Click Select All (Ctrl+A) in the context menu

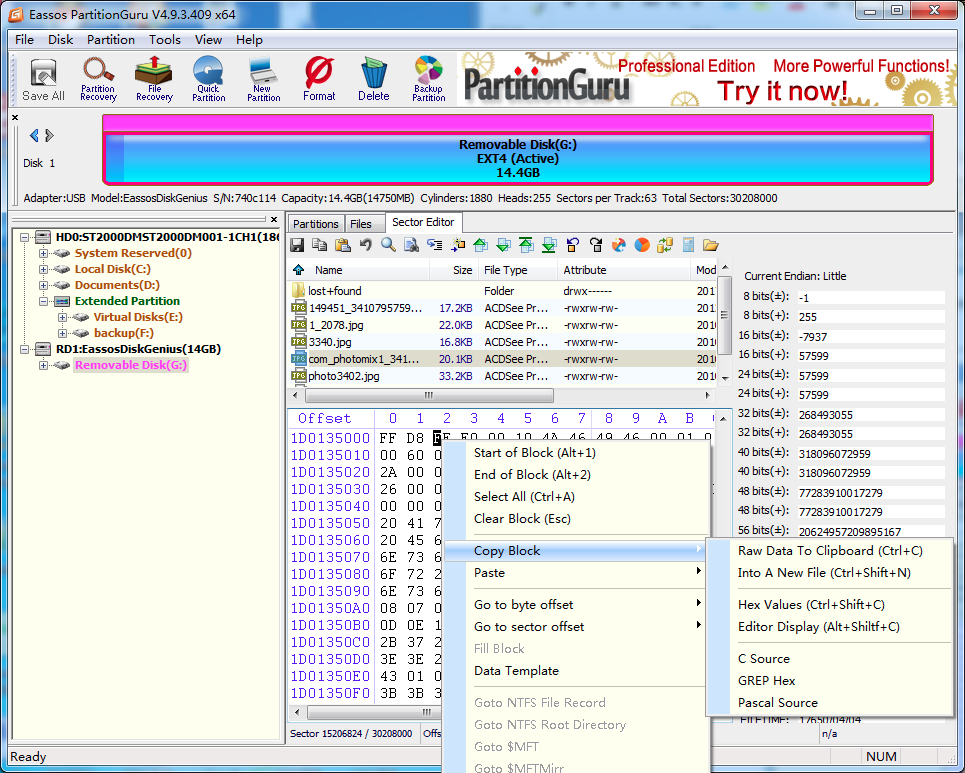524,497
